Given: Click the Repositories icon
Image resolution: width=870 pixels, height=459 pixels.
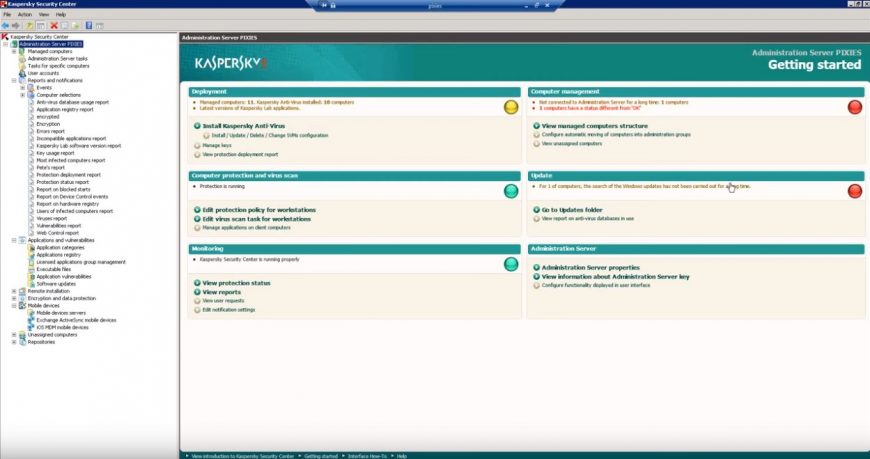Looking at the screenshot, I should (22, 342).
